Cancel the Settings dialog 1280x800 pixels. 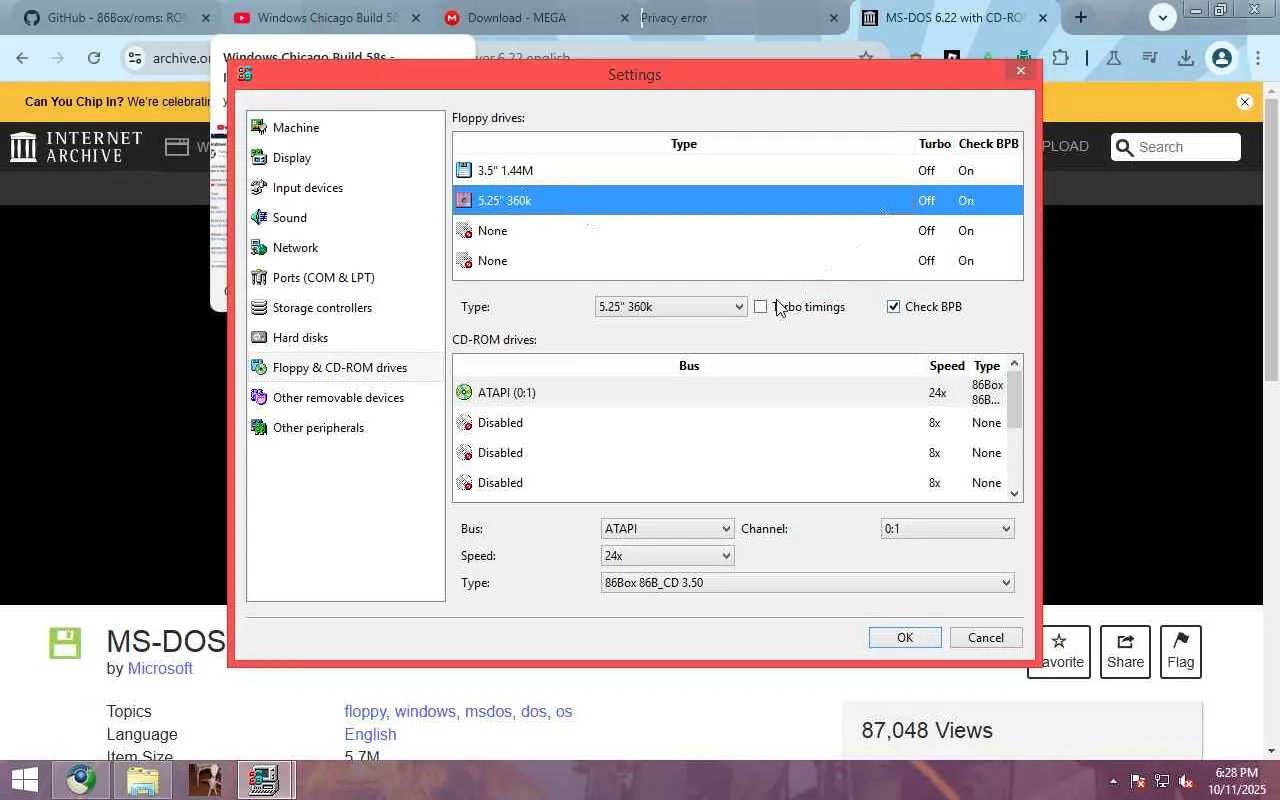point(985,637)
